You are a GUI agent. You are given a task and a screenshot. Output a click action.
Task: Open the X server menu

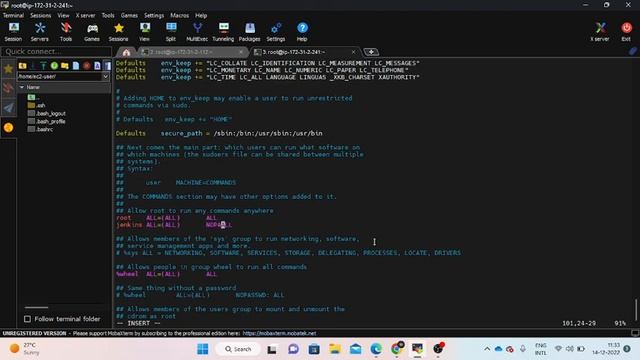coord(85,16)
